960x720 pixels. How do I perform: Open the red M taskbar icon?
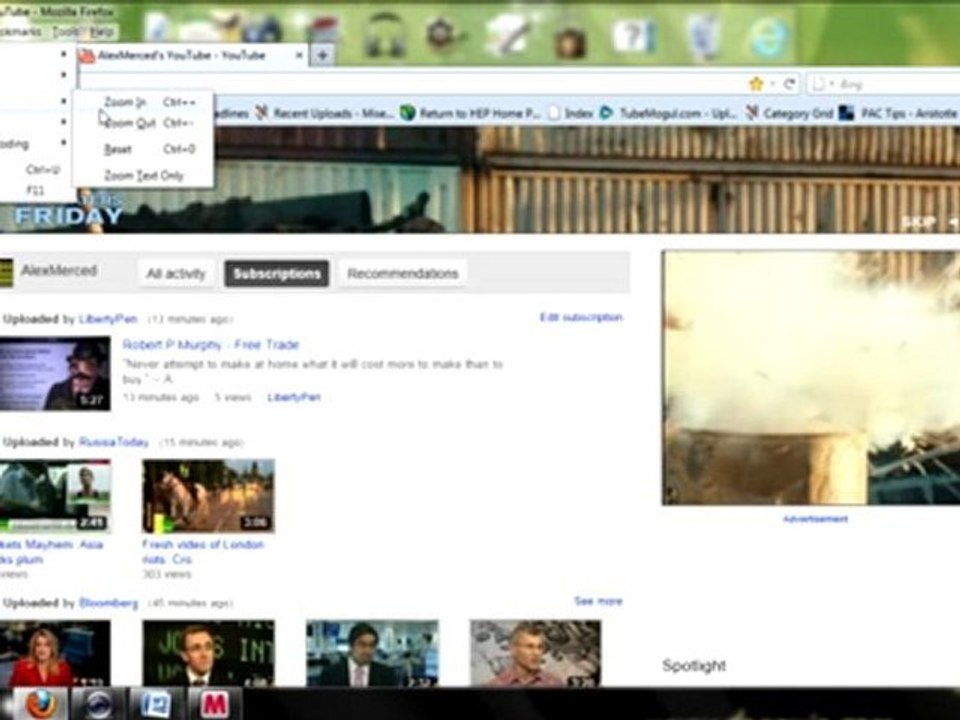[214, 704]
